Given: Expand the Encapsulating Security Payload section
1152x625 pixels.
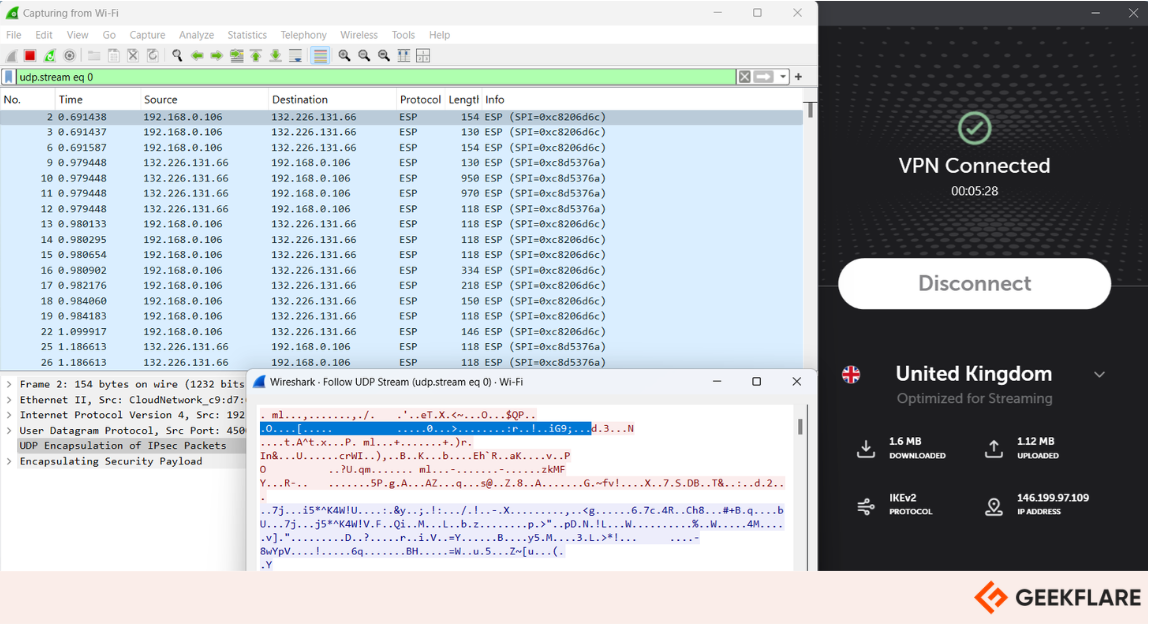Looking at the screenshot, I should (7, 461).
